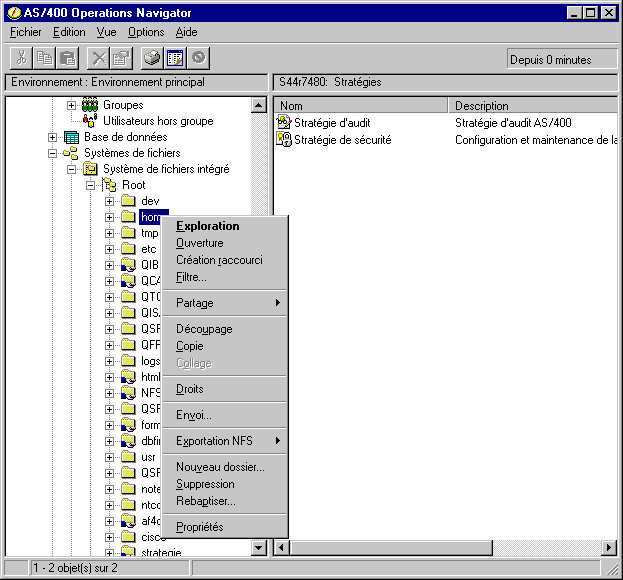
Task: Select the Stratégie d'audit row name
Action: pos(332,123)
